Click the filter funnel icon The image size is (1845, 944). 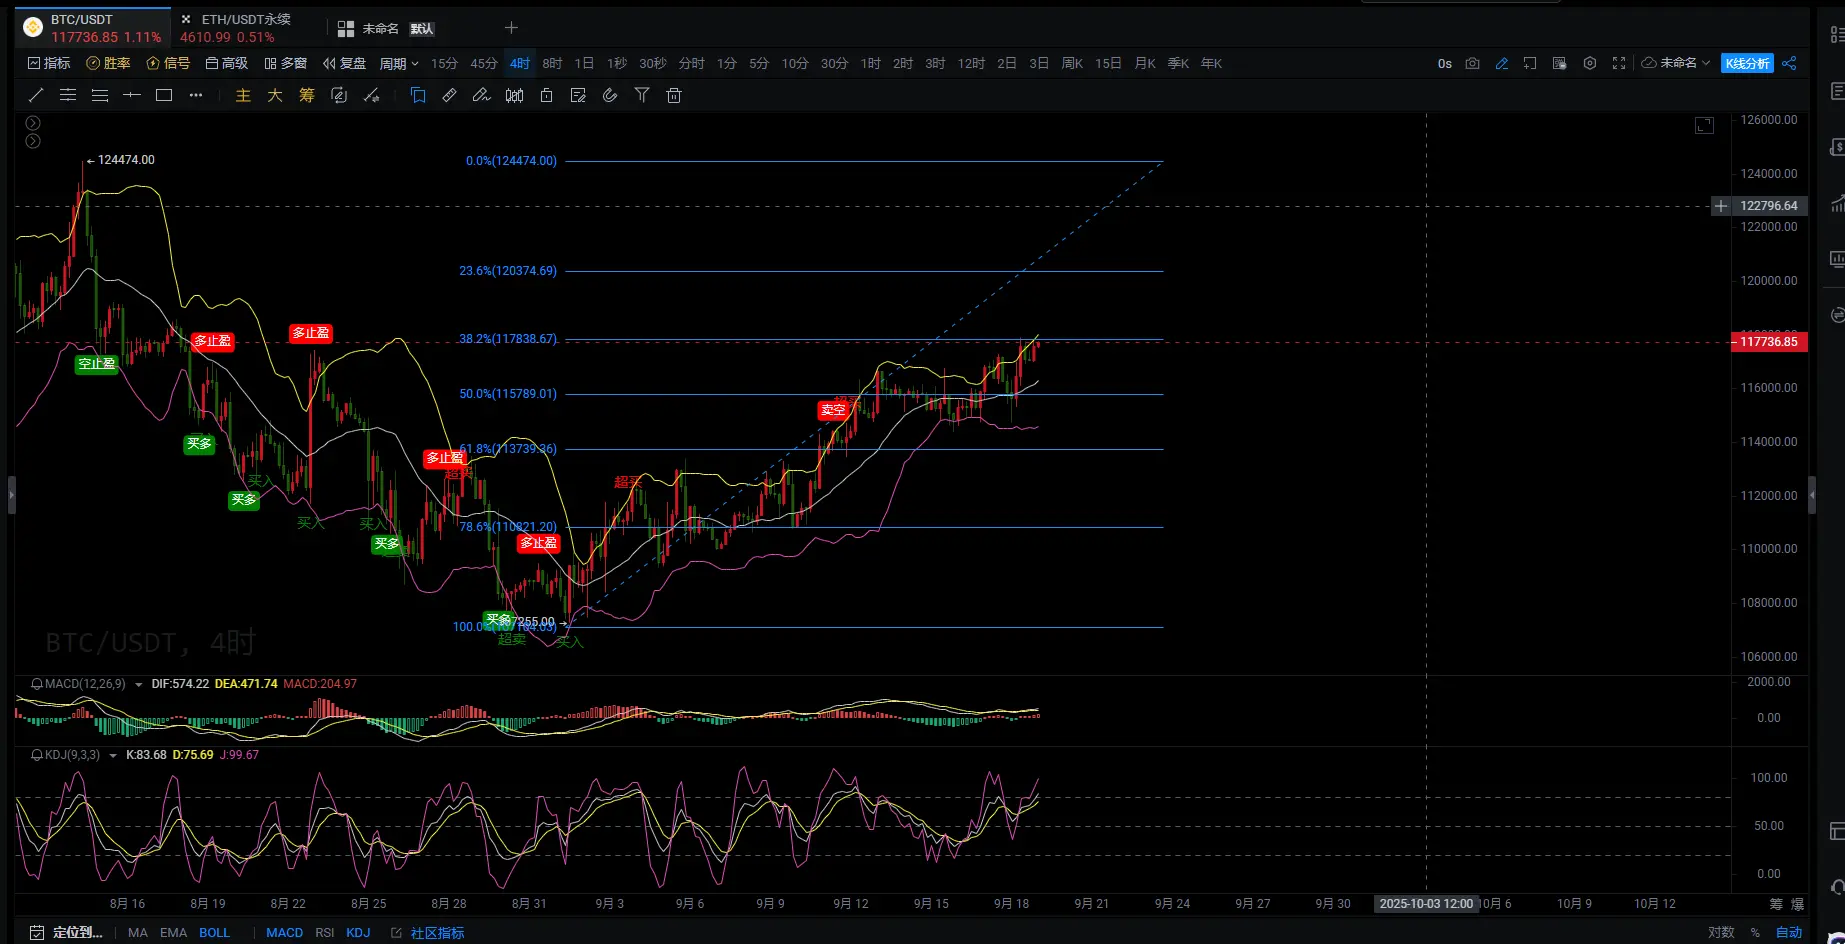click(x=642, y=95)
